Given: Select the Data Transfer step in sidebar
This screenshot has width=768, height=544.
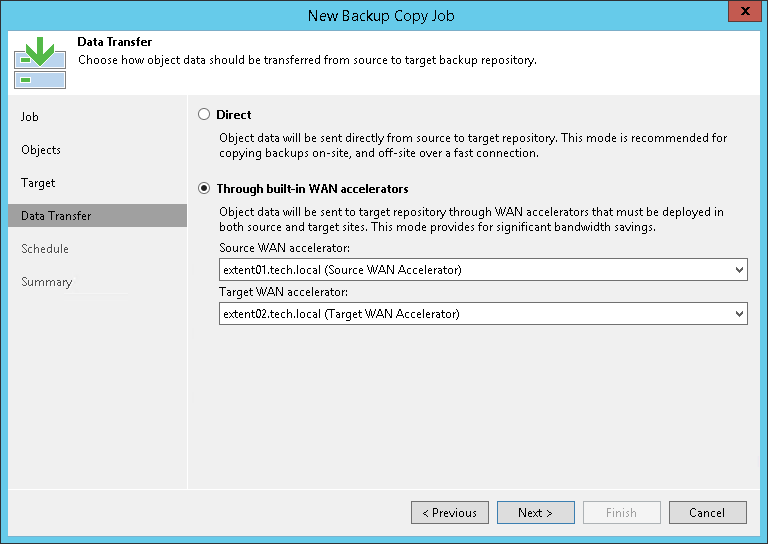Looking at the screenshot, I should click(56, 216).
